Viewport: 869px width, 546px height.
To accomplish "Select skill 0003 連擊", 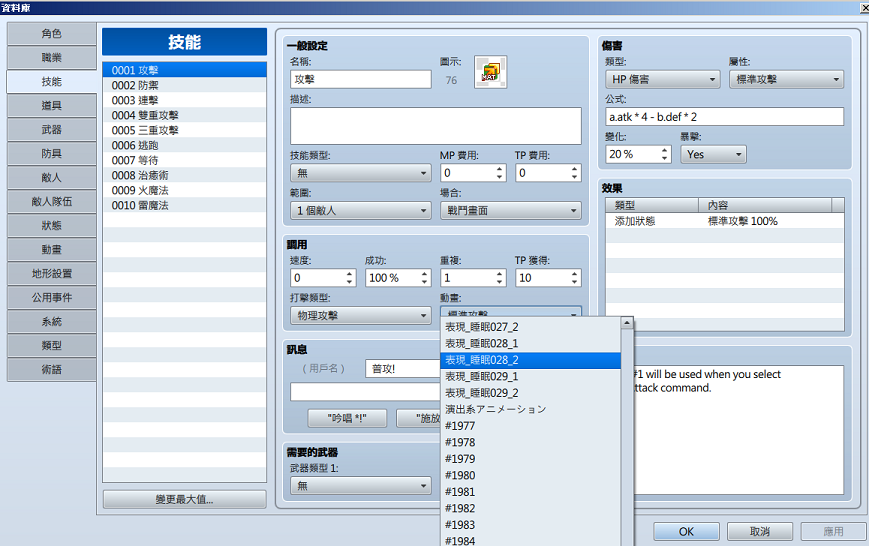I will point(185,100).
